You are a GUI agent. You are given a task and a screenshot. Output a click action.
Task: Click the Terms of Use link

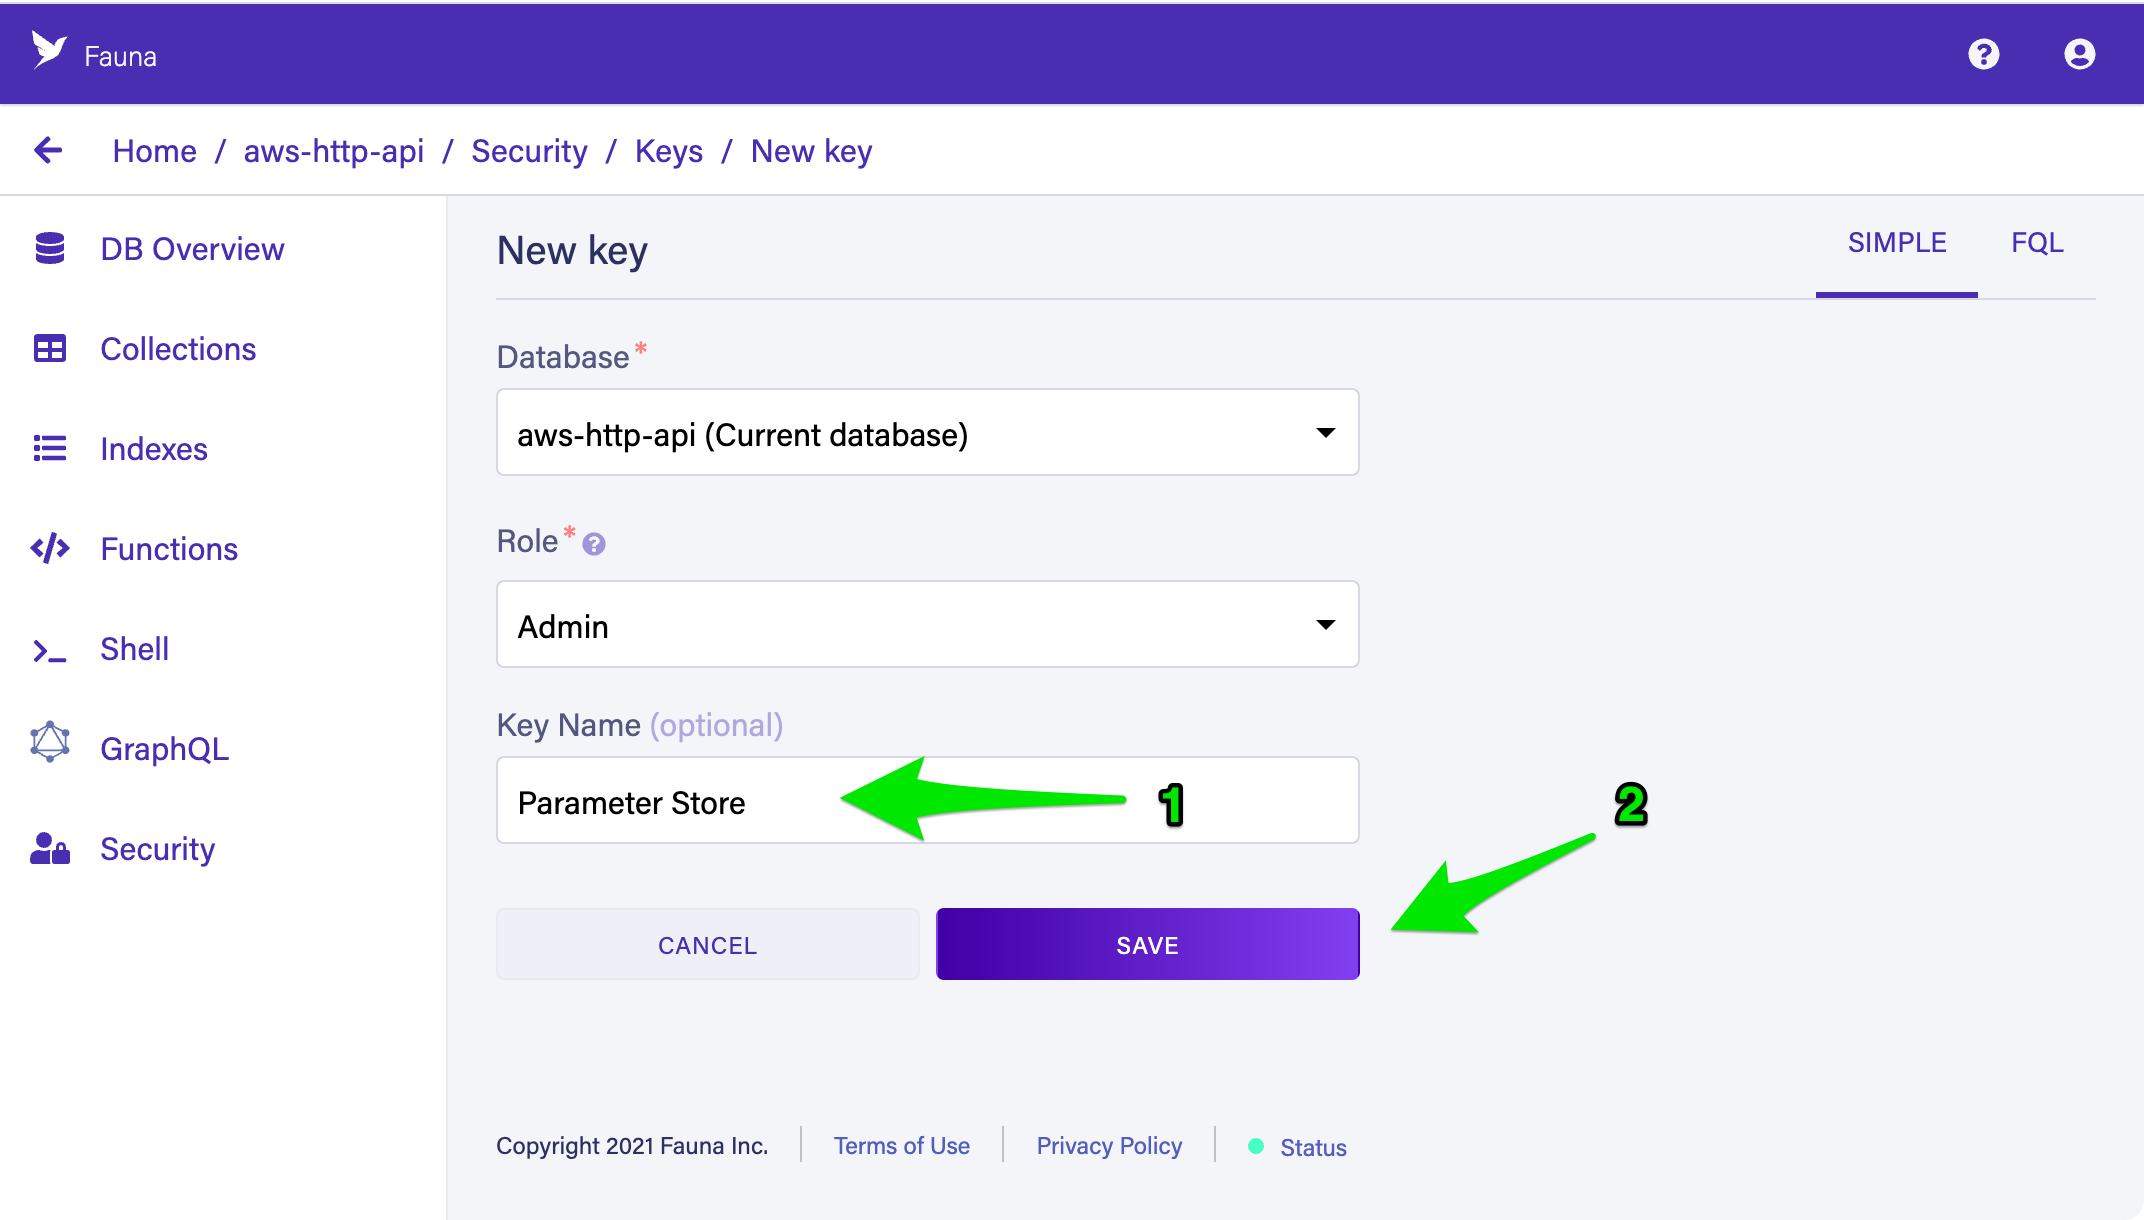pos(900,1146)
